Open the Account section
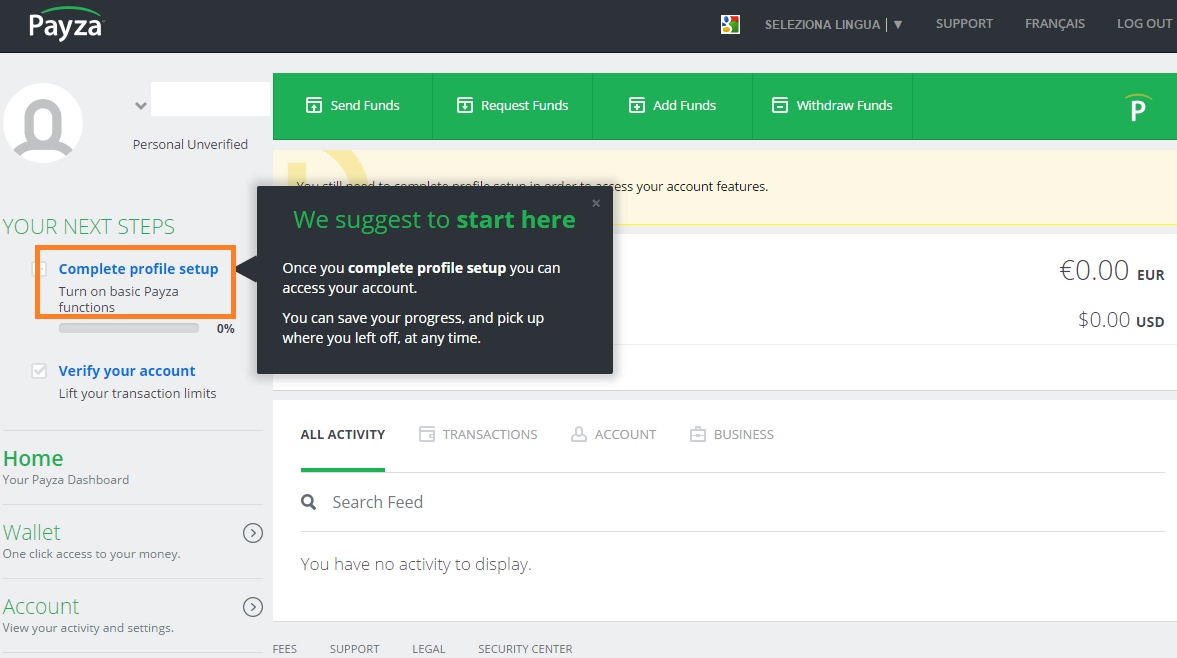1177x658 pixels. [41, 606]
